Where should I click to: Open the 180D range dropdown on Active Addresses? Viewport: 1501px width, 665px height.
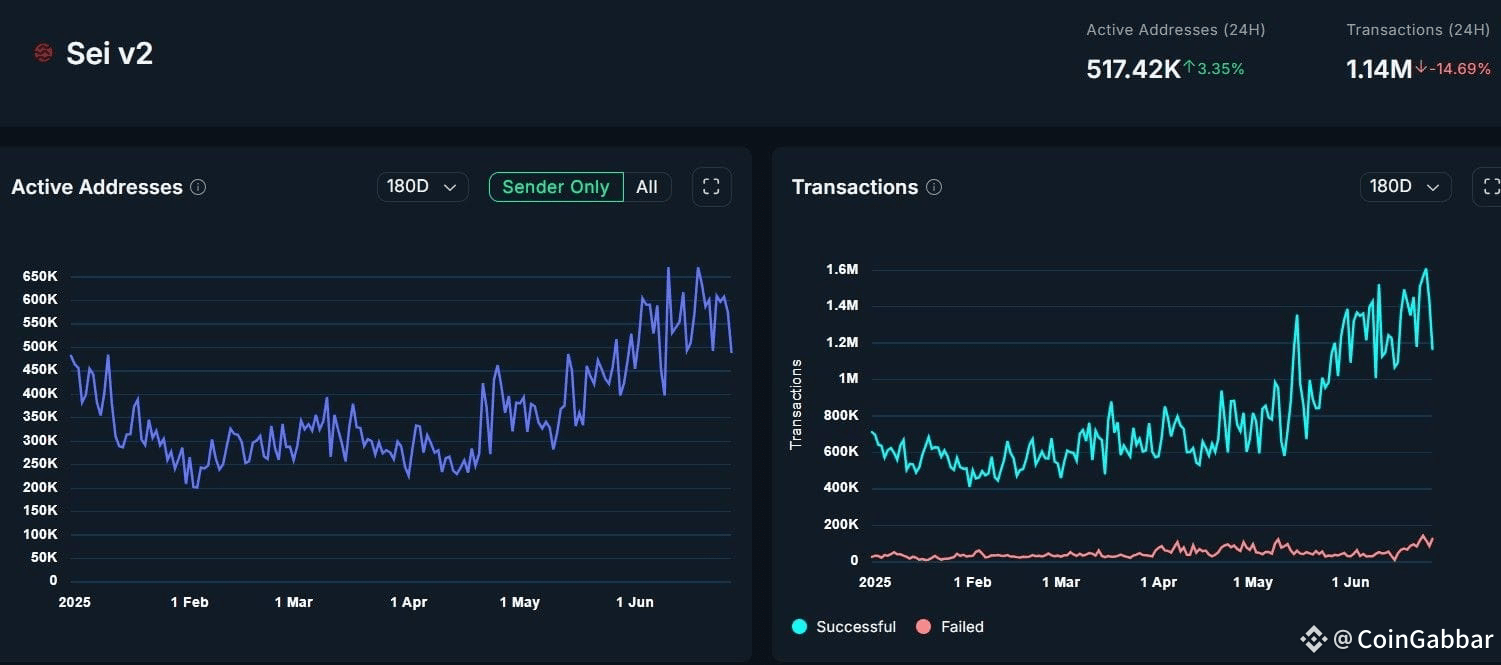coord(422,186)
